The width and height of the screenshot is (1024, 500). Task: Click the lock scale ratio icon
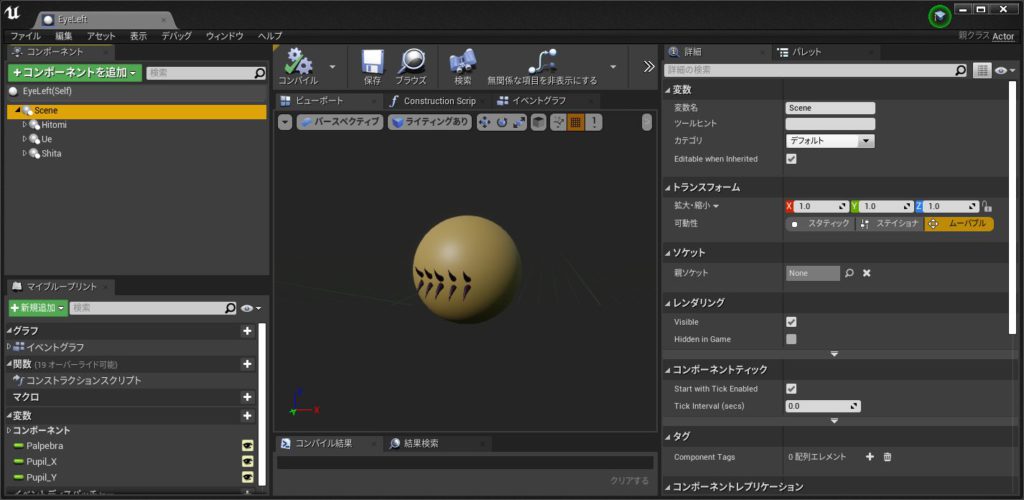987,206
